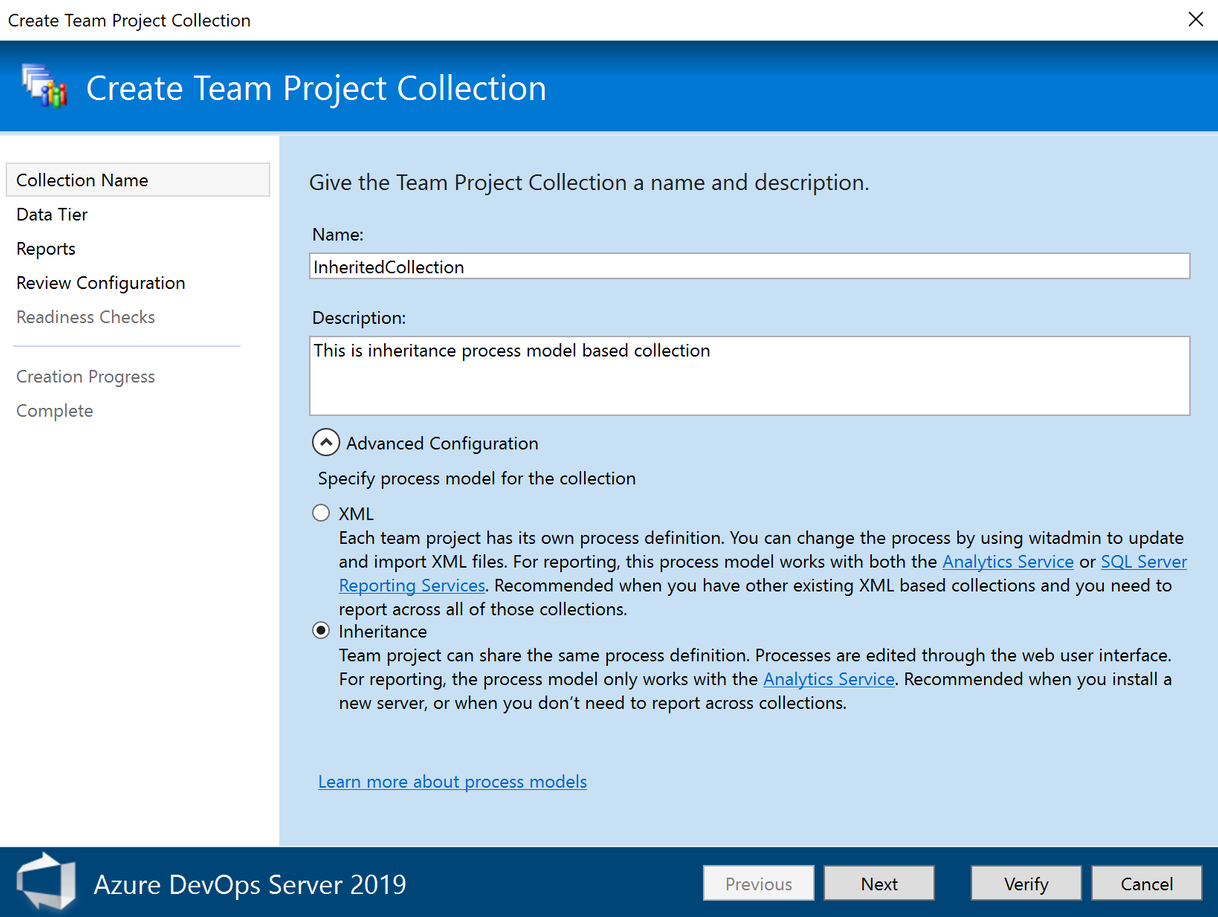
Task: Cancel the collection creation wizard
Action: (x=1146, y=883)
